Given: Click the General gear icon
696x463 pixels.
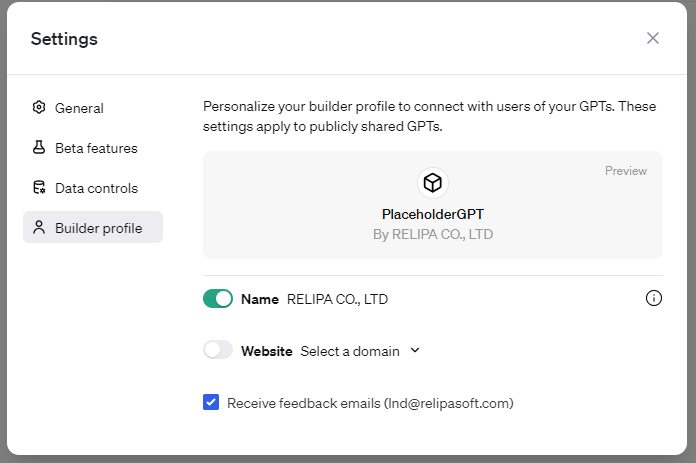Looking at the screenshot, I should 39,108.
